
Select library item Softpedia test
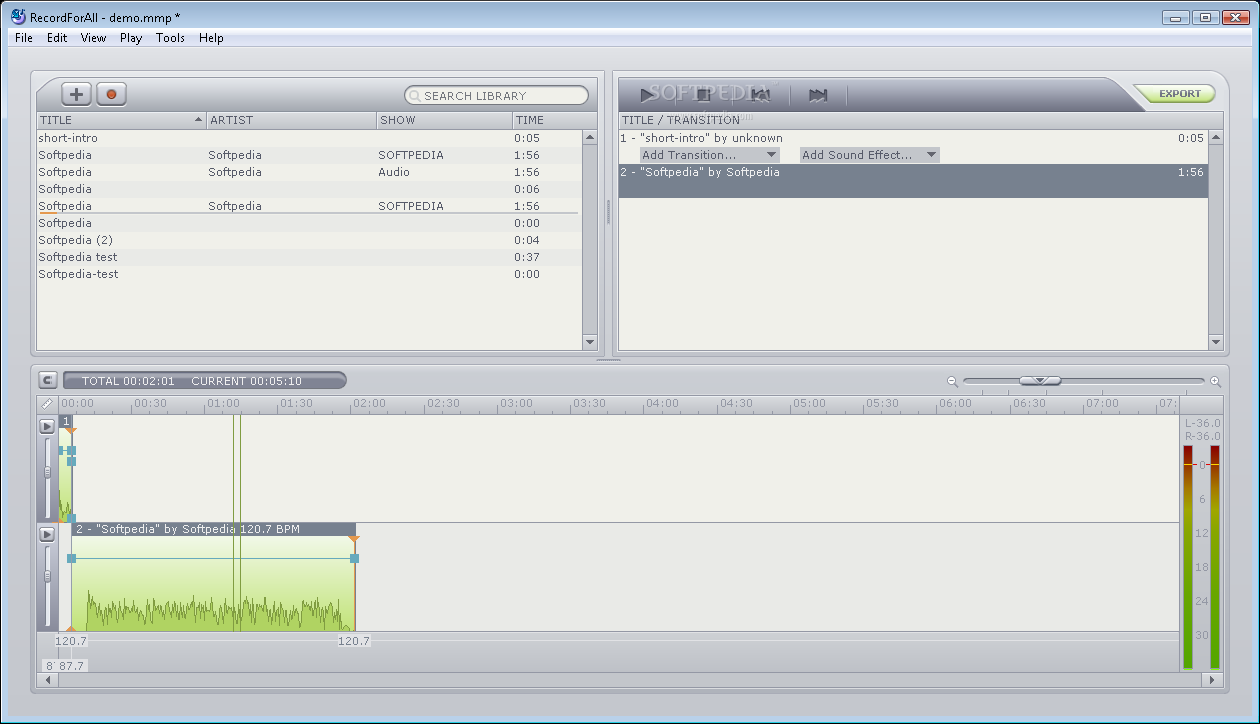point(309,257)
